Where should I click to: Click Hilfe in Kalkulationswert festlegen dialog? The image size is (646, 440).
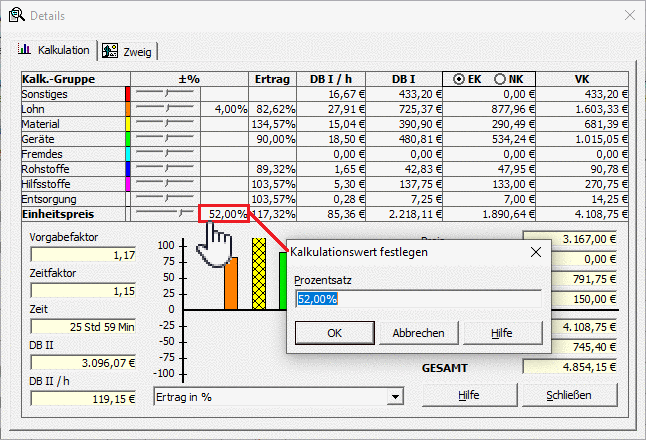coord(502,333)
